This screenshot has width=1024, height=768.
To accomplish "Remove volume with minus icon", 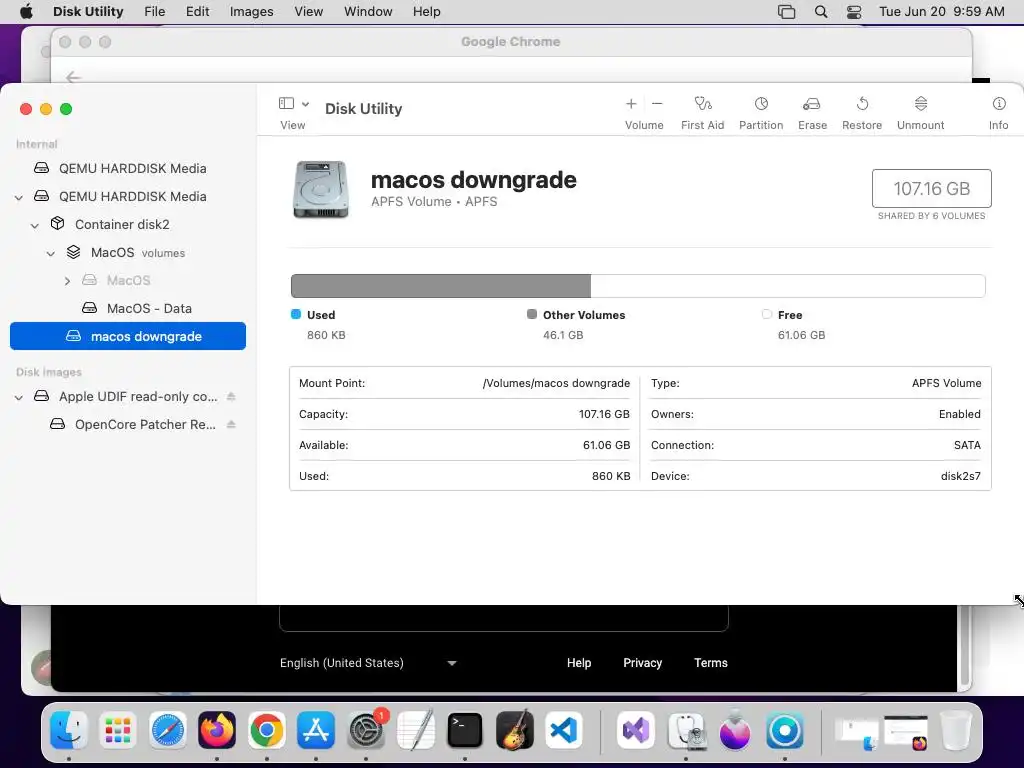I will point(657,104).
